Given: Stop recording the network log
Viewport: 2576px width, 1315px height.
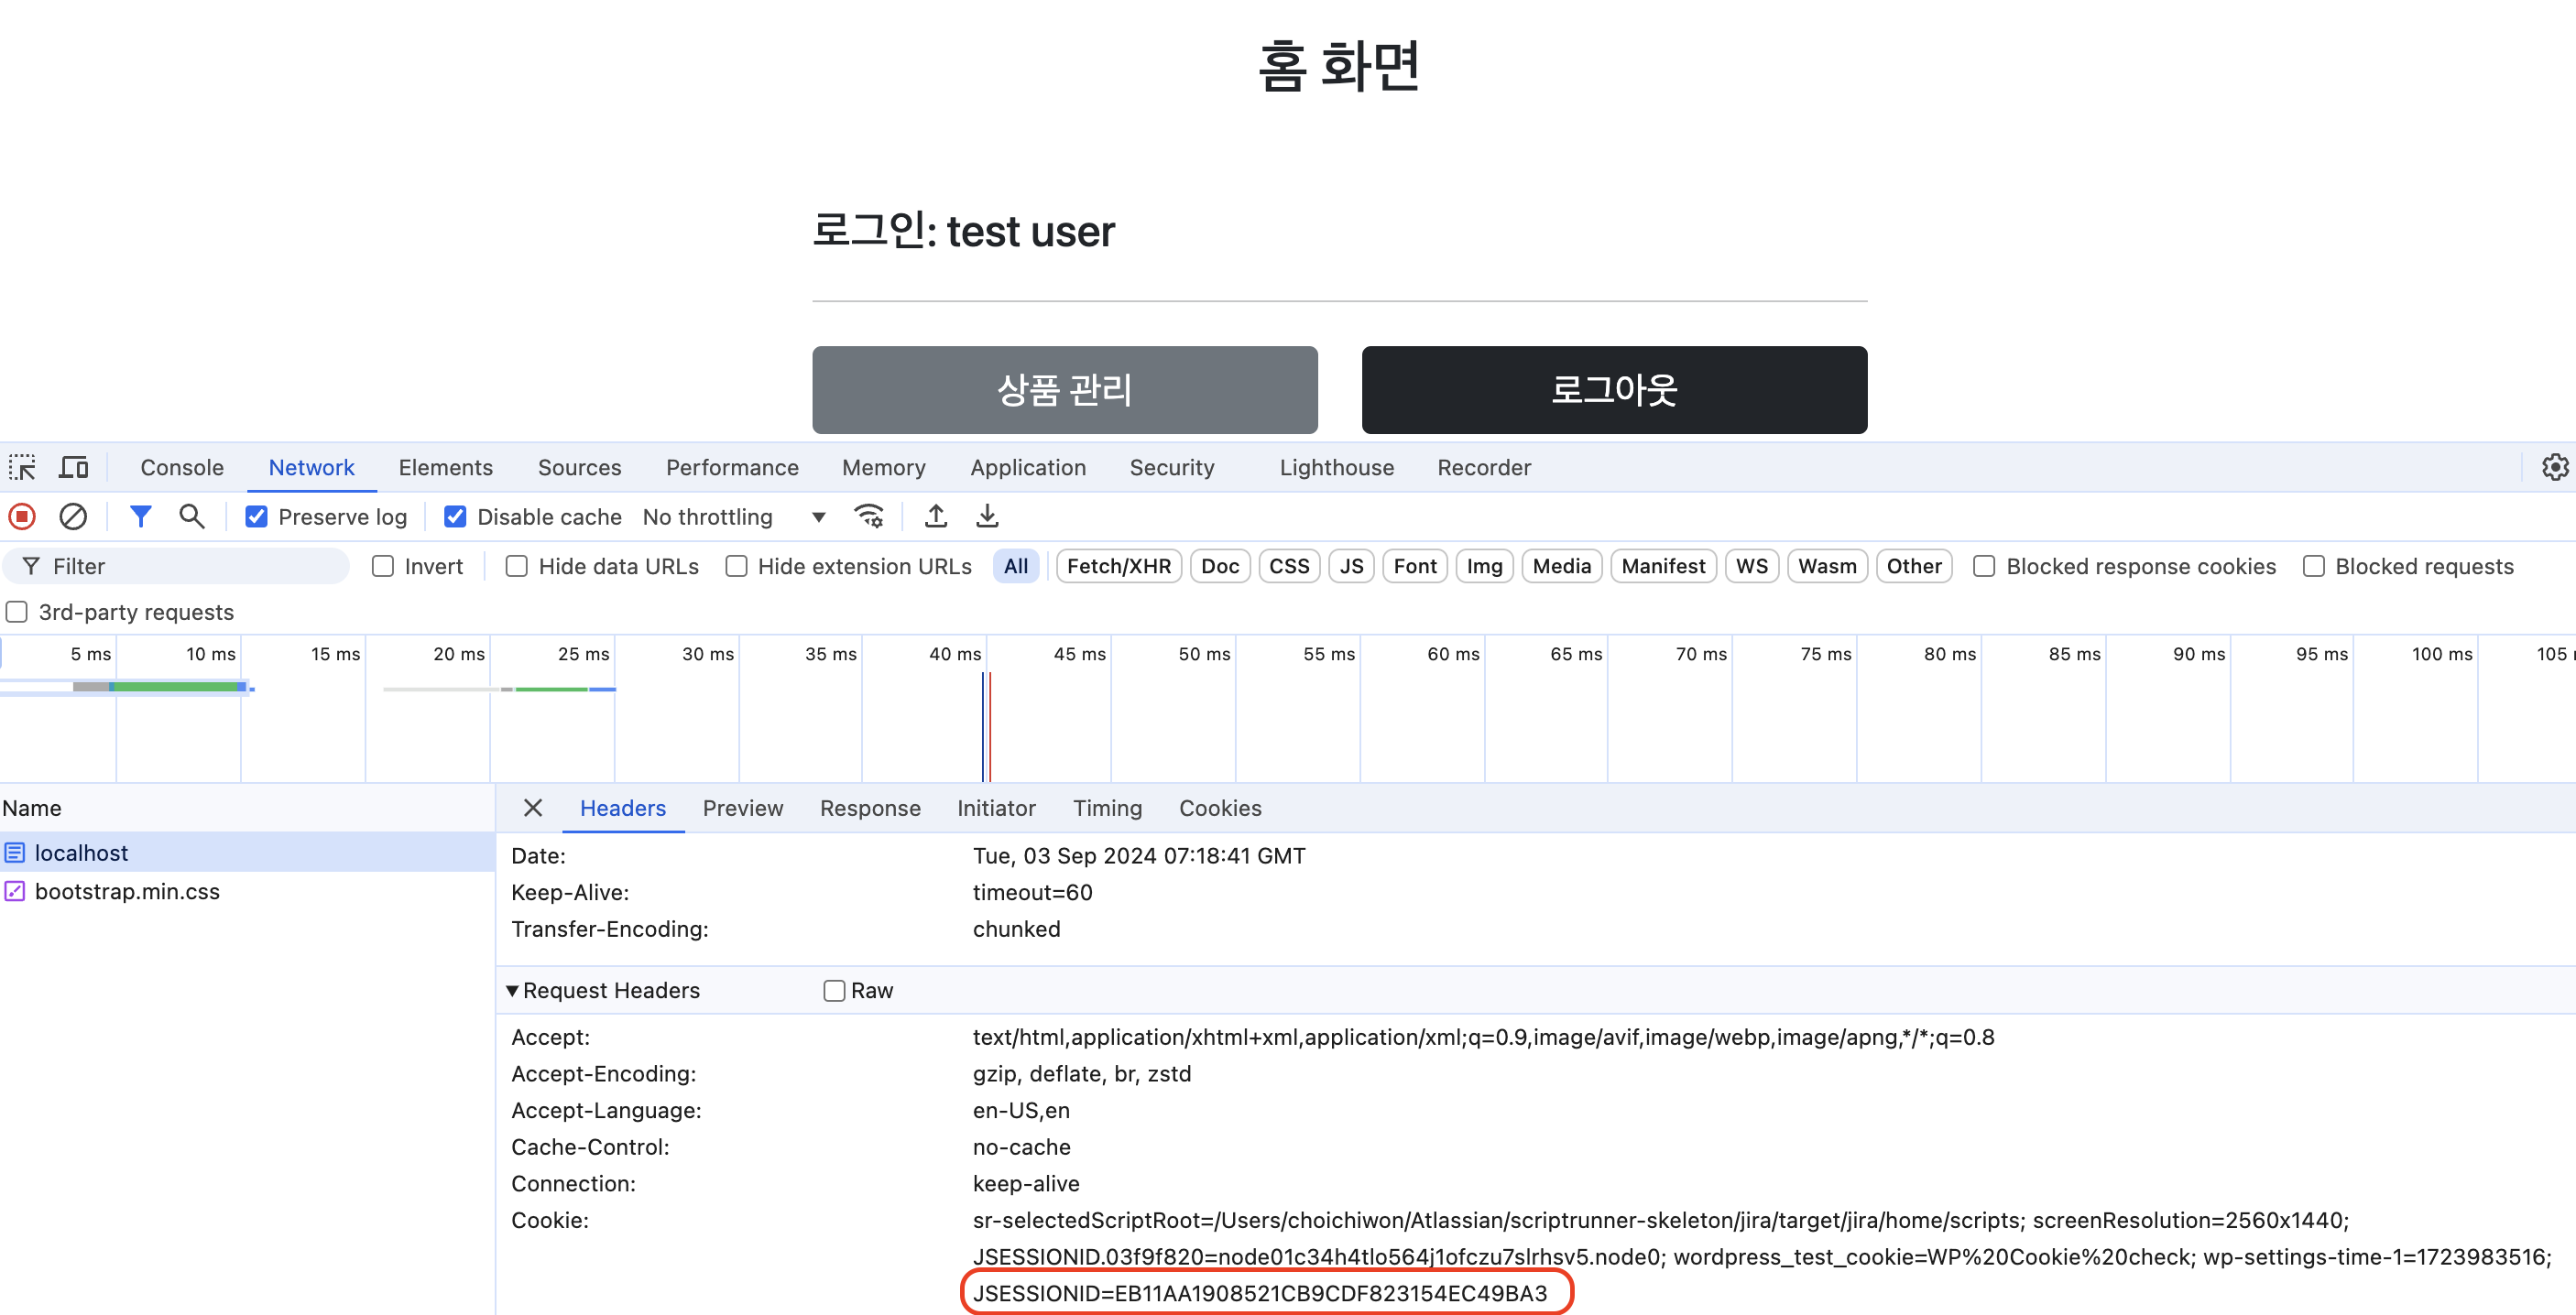Looking at the screenshot, I should [x=22, y=516].
